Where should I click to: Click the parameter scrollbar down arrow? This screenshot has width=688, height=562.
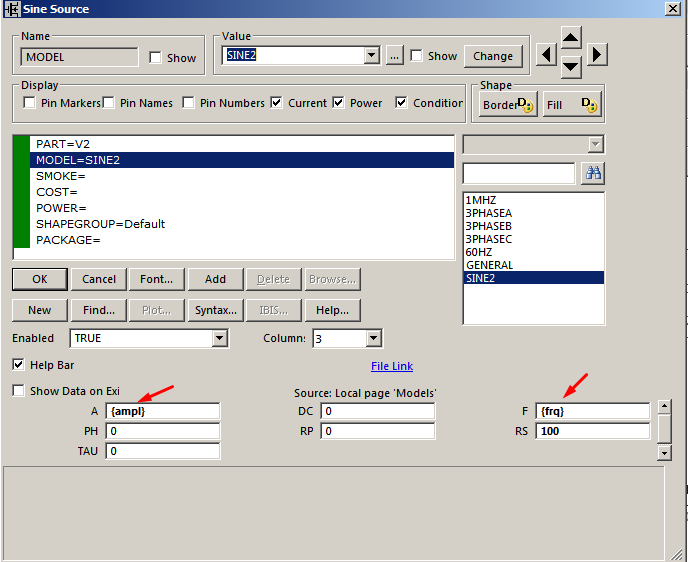tap(664, 452)
